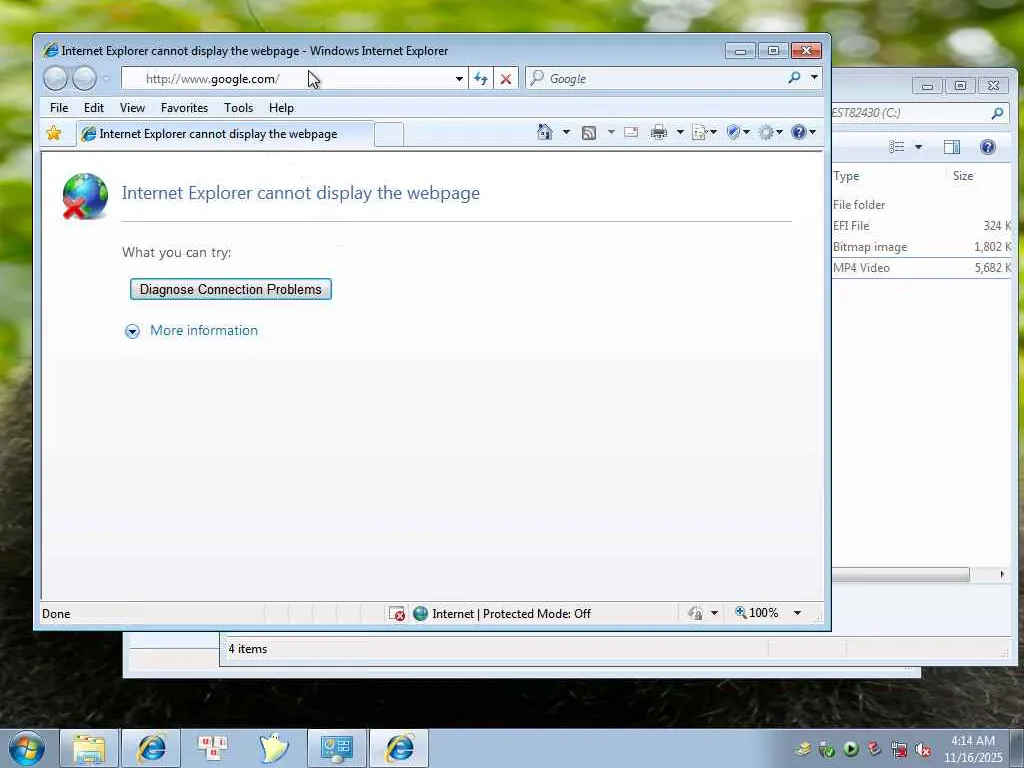Open the search provider dropdown arrow

pyautogui.click(x=814, y=78)
